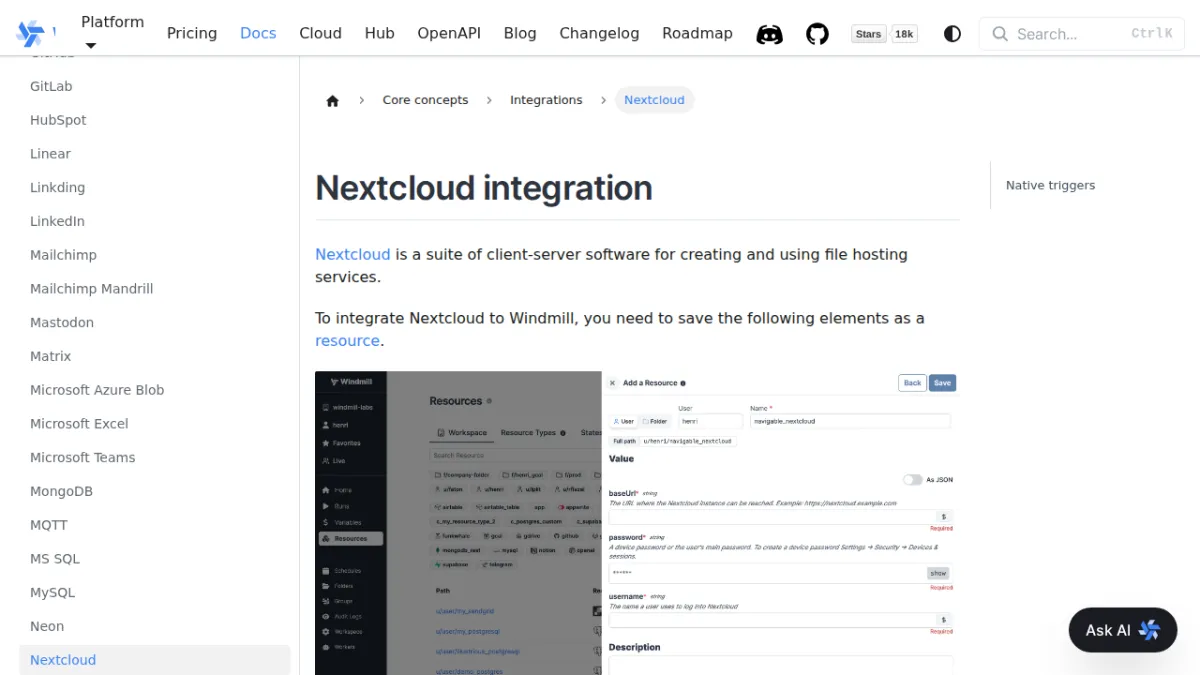
Task: Click the GitHub Stars button
Action: pos(869,34)
